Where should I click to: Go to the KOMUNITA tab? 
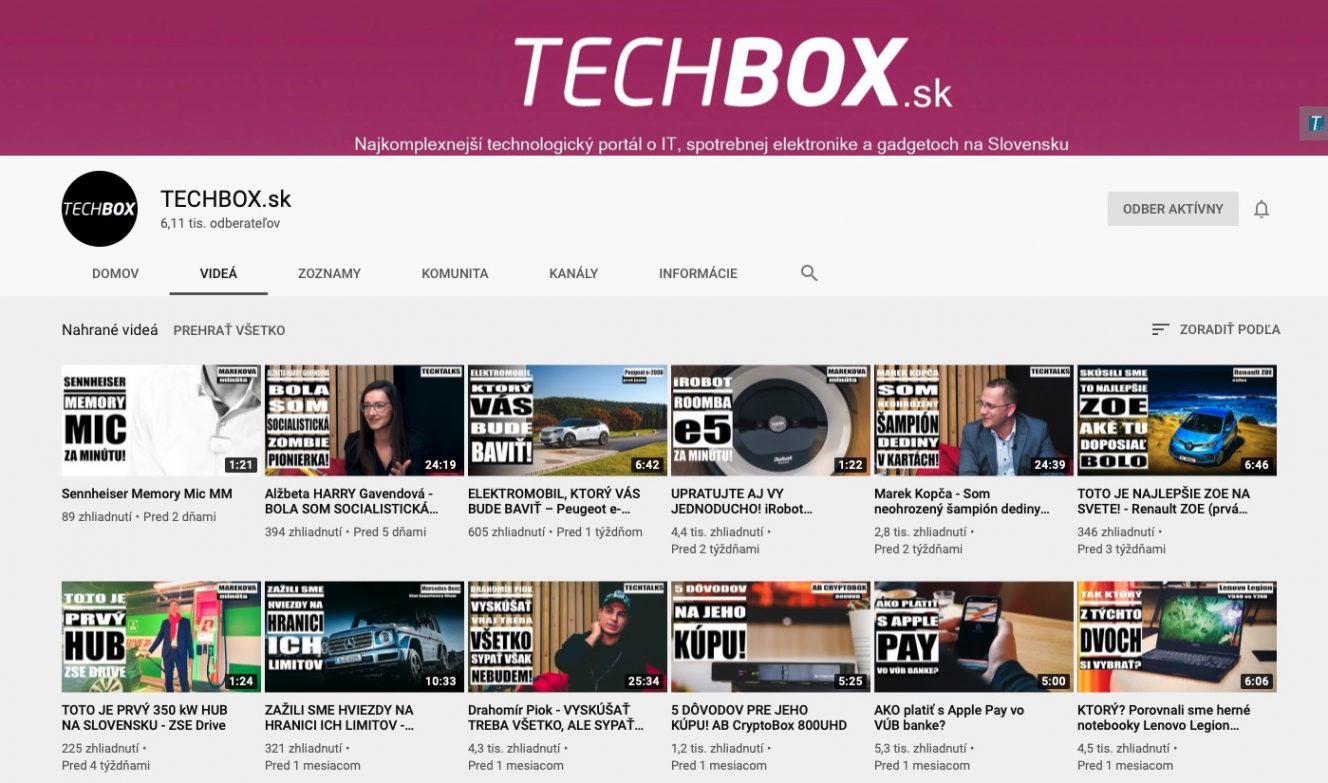click(455, 273)
